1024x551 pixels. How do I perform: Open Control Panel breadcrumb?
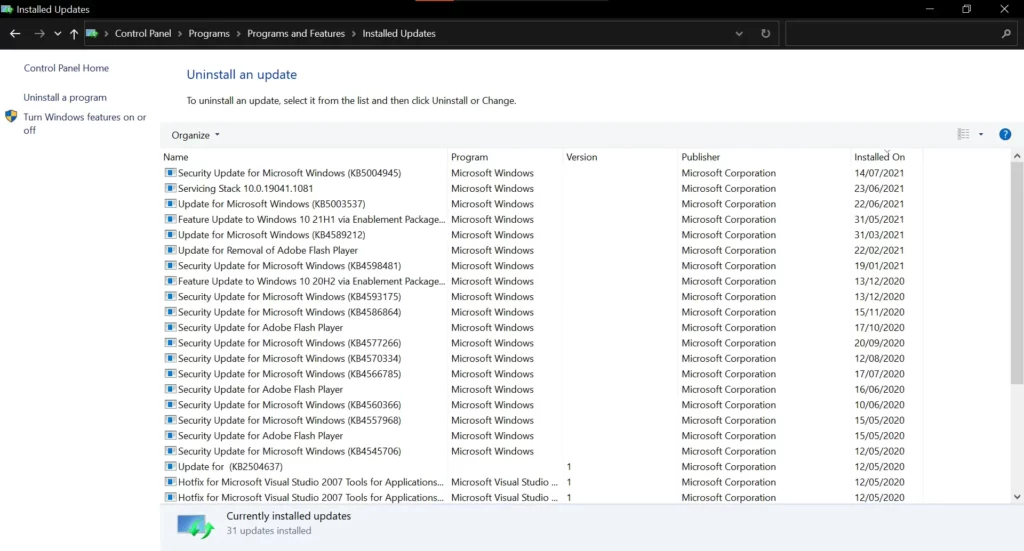143,33
